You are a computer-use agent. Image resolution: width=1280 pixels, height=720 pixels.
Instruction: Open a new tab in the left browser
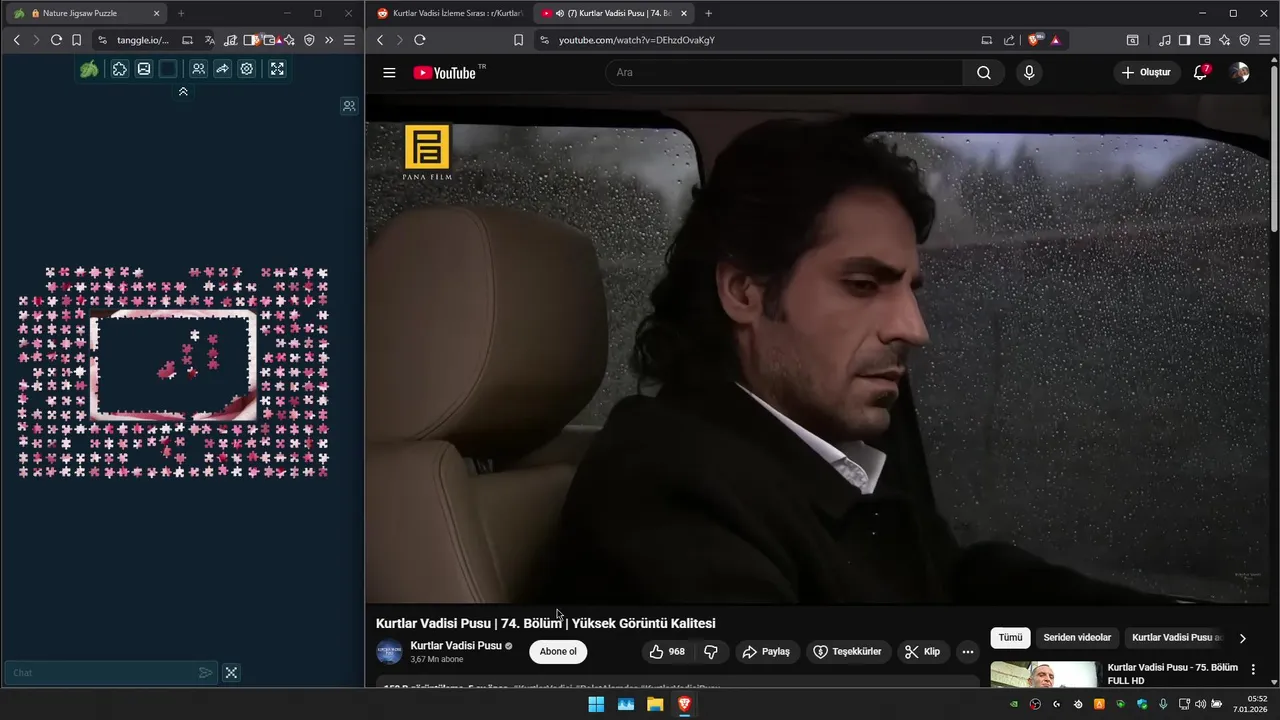tap(181, 13)
